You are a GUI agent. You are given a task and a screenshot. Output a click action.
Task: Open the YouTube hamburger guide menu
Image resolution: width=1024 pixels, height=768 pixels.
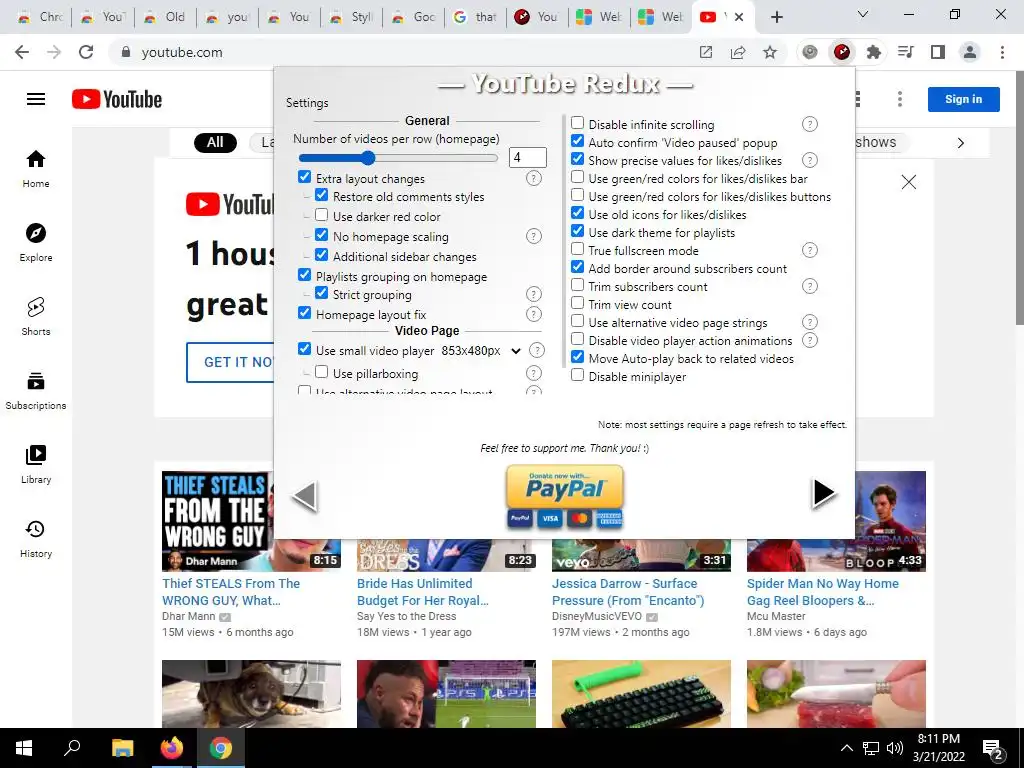click(x=36, y=99)
